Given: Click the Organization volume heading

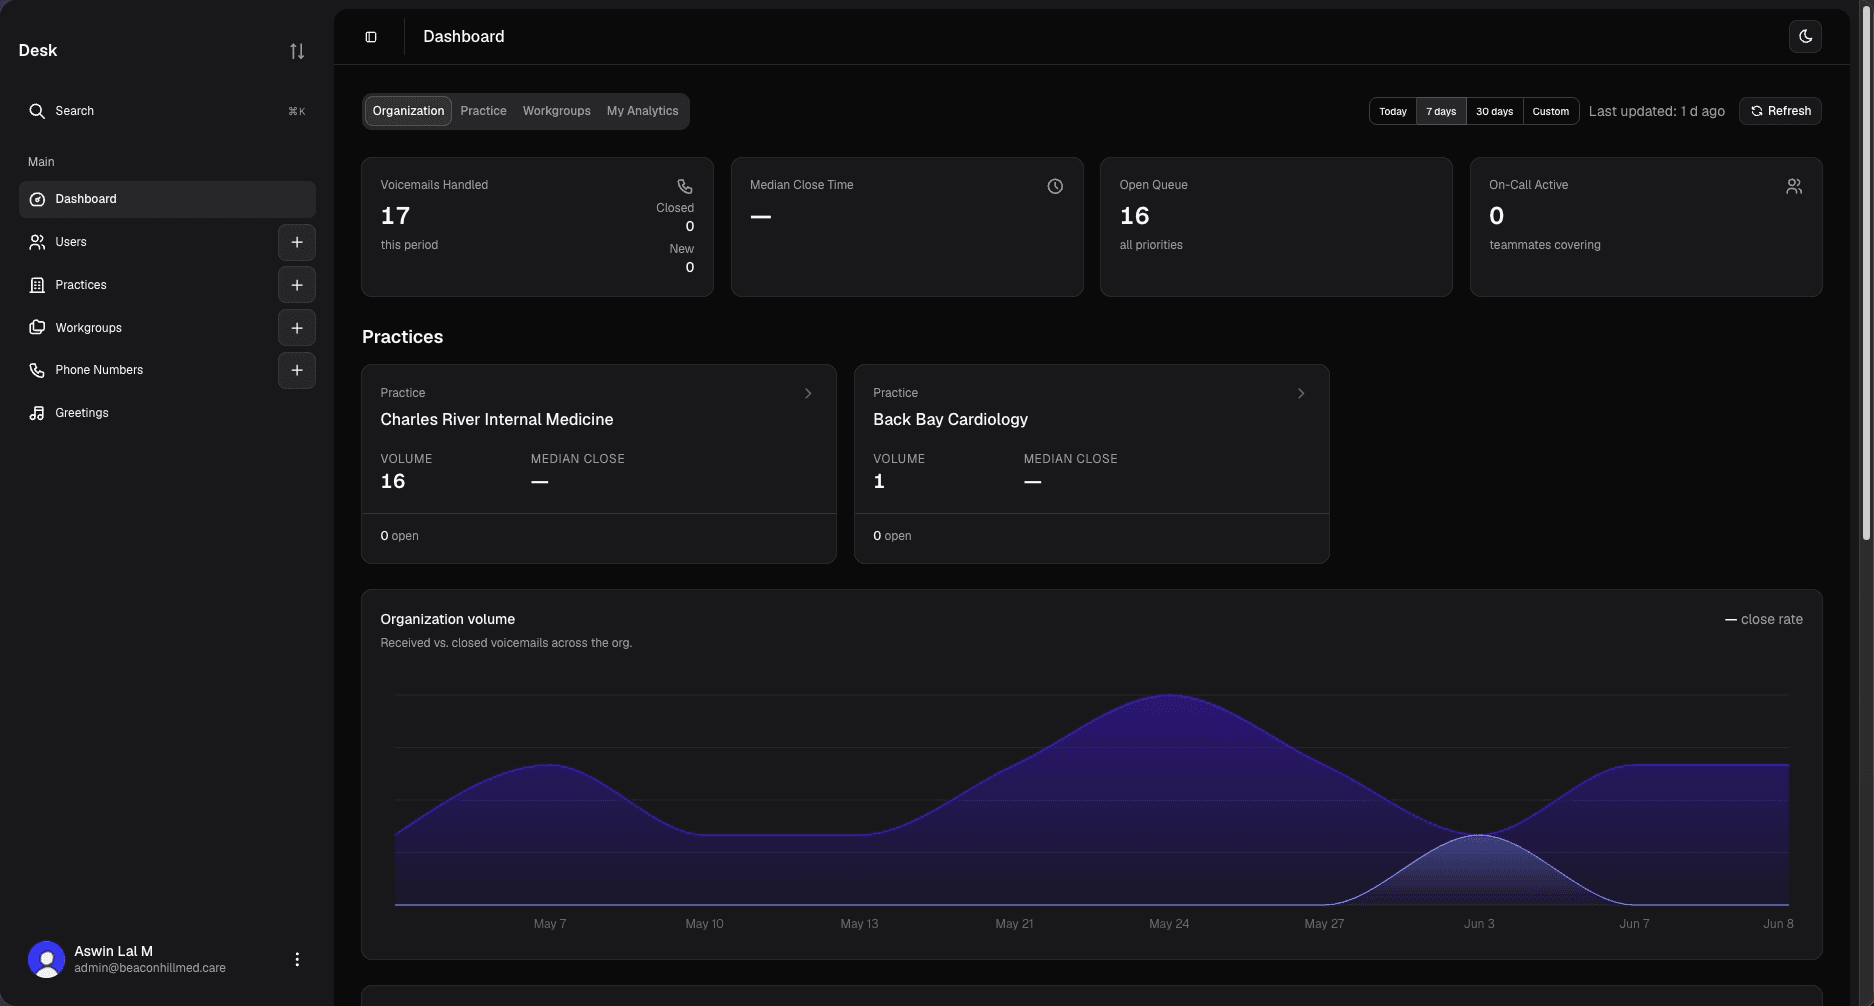Looking at the screenshot, I should tap(448, 620).
